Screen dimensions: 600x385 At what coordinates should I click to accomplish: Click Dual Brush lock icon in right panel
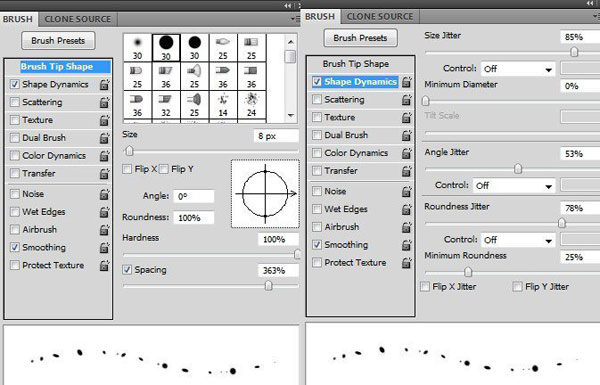[407, 135]
